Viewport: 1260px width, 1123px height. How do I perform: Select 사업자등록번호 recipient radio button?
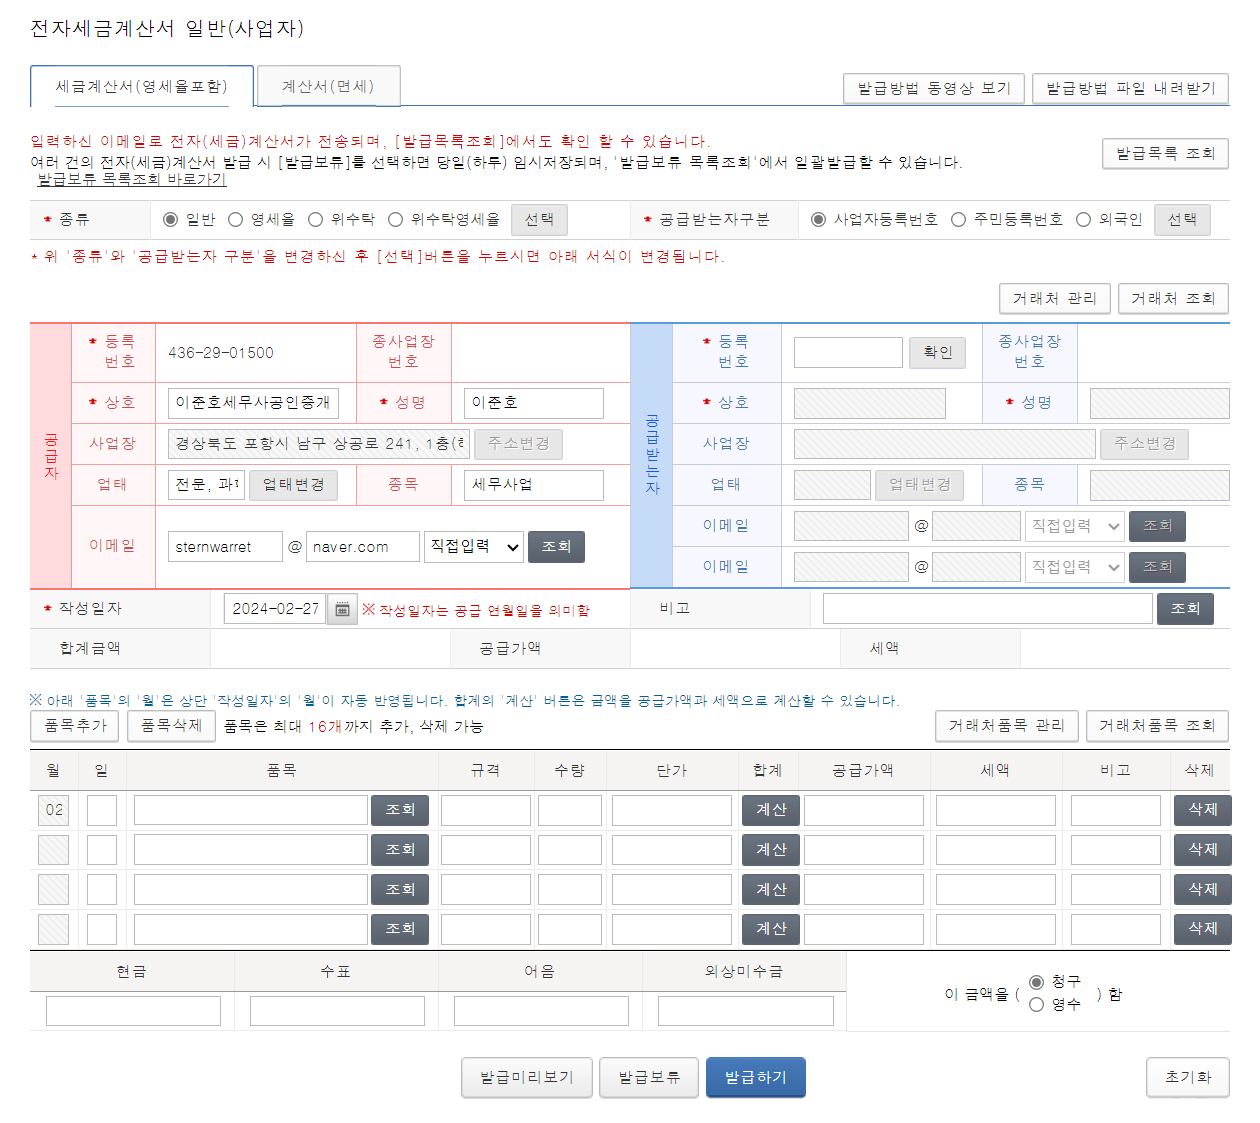[818, 219]
